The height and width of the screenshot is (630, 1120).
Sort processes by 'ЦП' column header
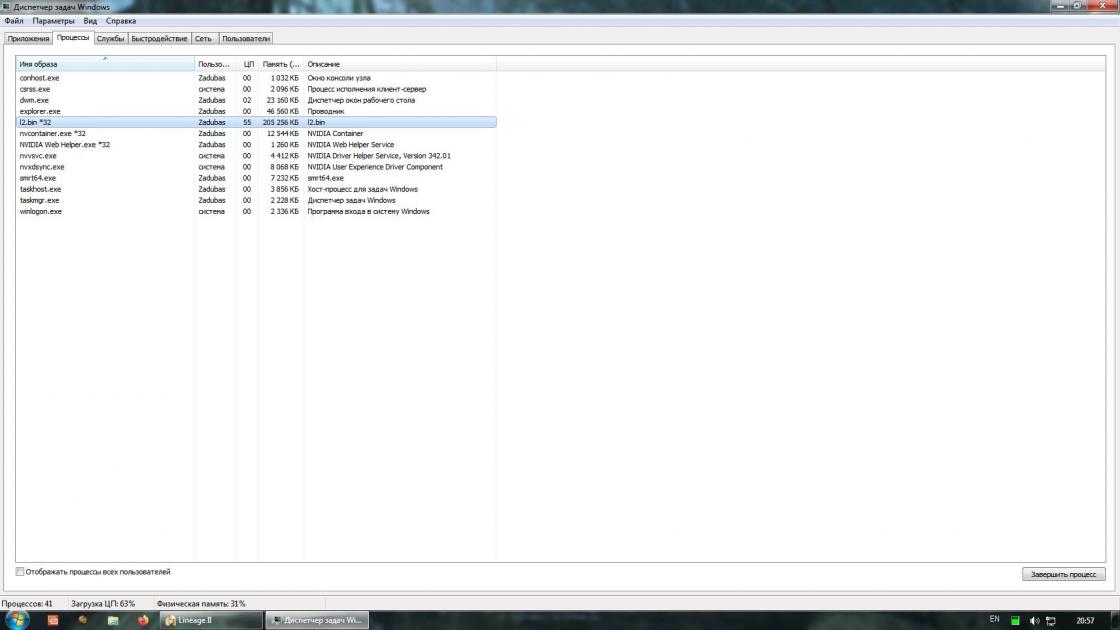point(248,64)
